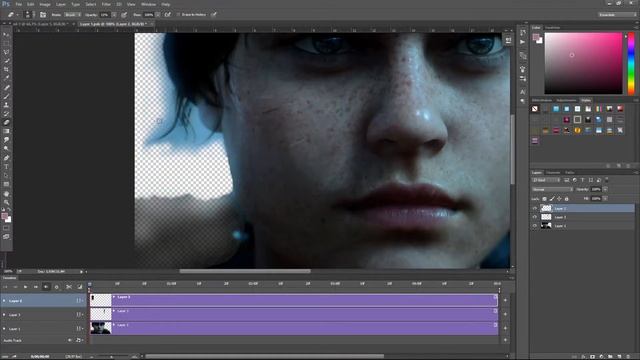640x360 pixels.
Task: Click the hue spectrum slider
Action: [x=631, y=63]
